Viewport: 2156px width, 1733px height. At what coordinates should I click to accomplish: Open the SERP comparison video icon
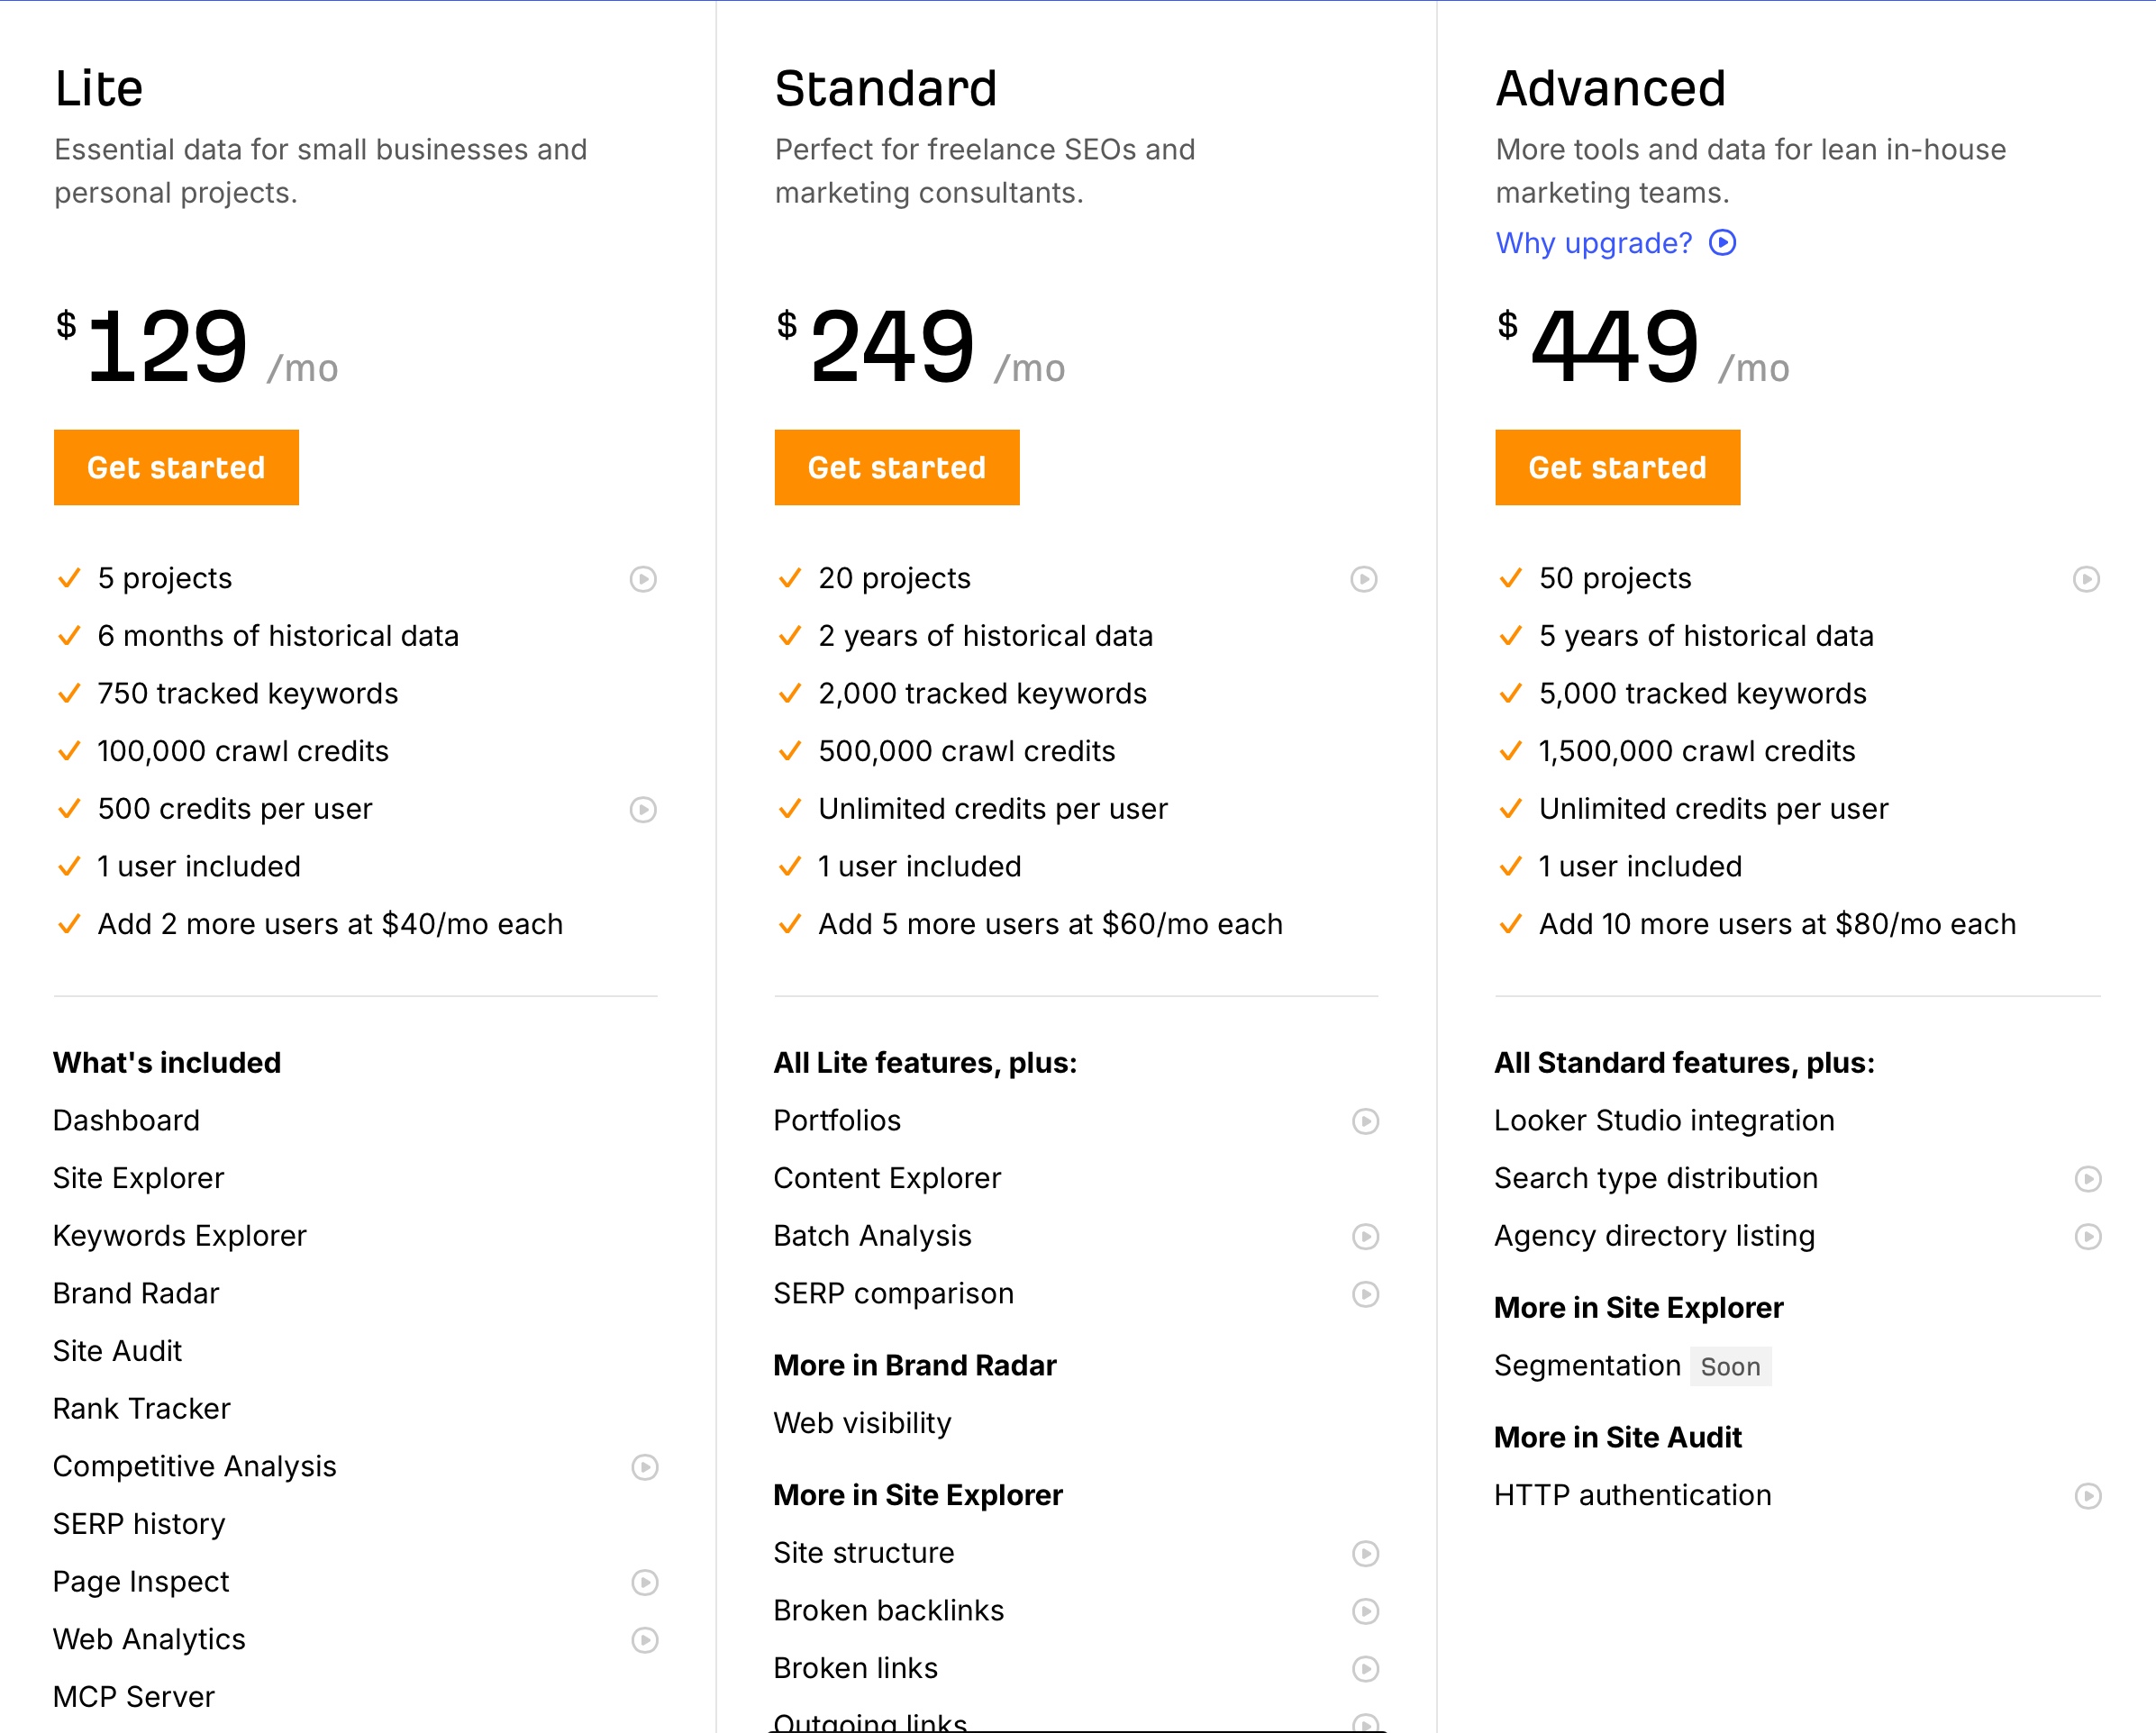1364,1294
